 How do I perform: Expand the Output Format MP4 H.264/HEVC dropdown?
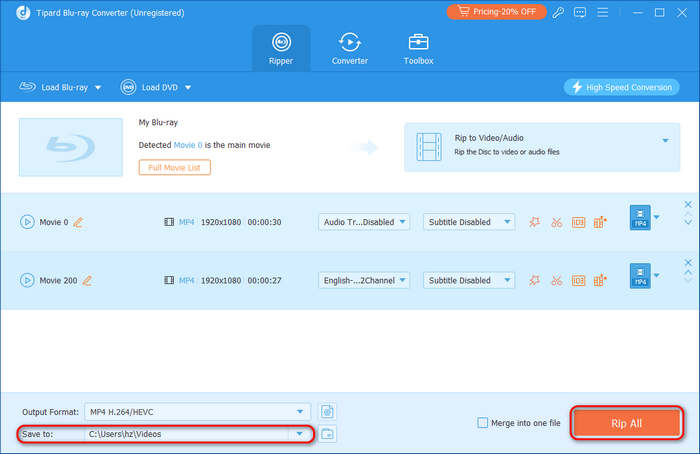(x=198, y=411)
